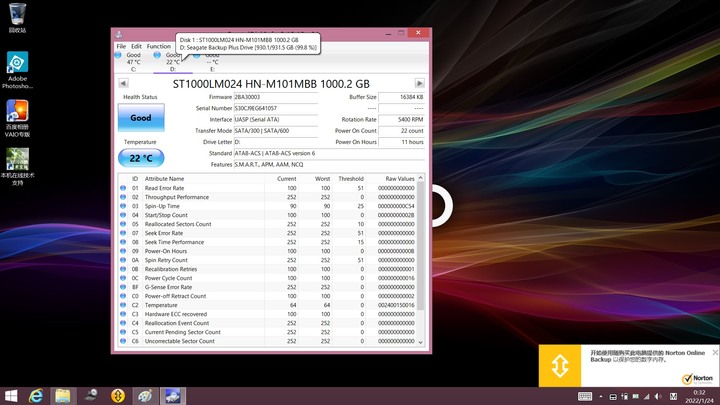Select the Power Cycle Count row
This screenshot has width=720, height=405.
[x=267, y=278]
